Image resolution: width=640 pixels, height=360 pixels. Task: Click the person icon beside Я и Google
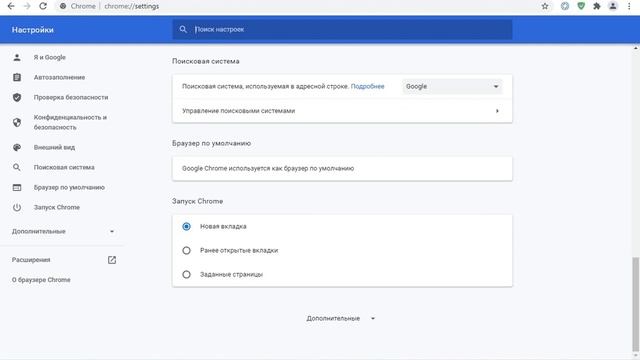[17, 57]
